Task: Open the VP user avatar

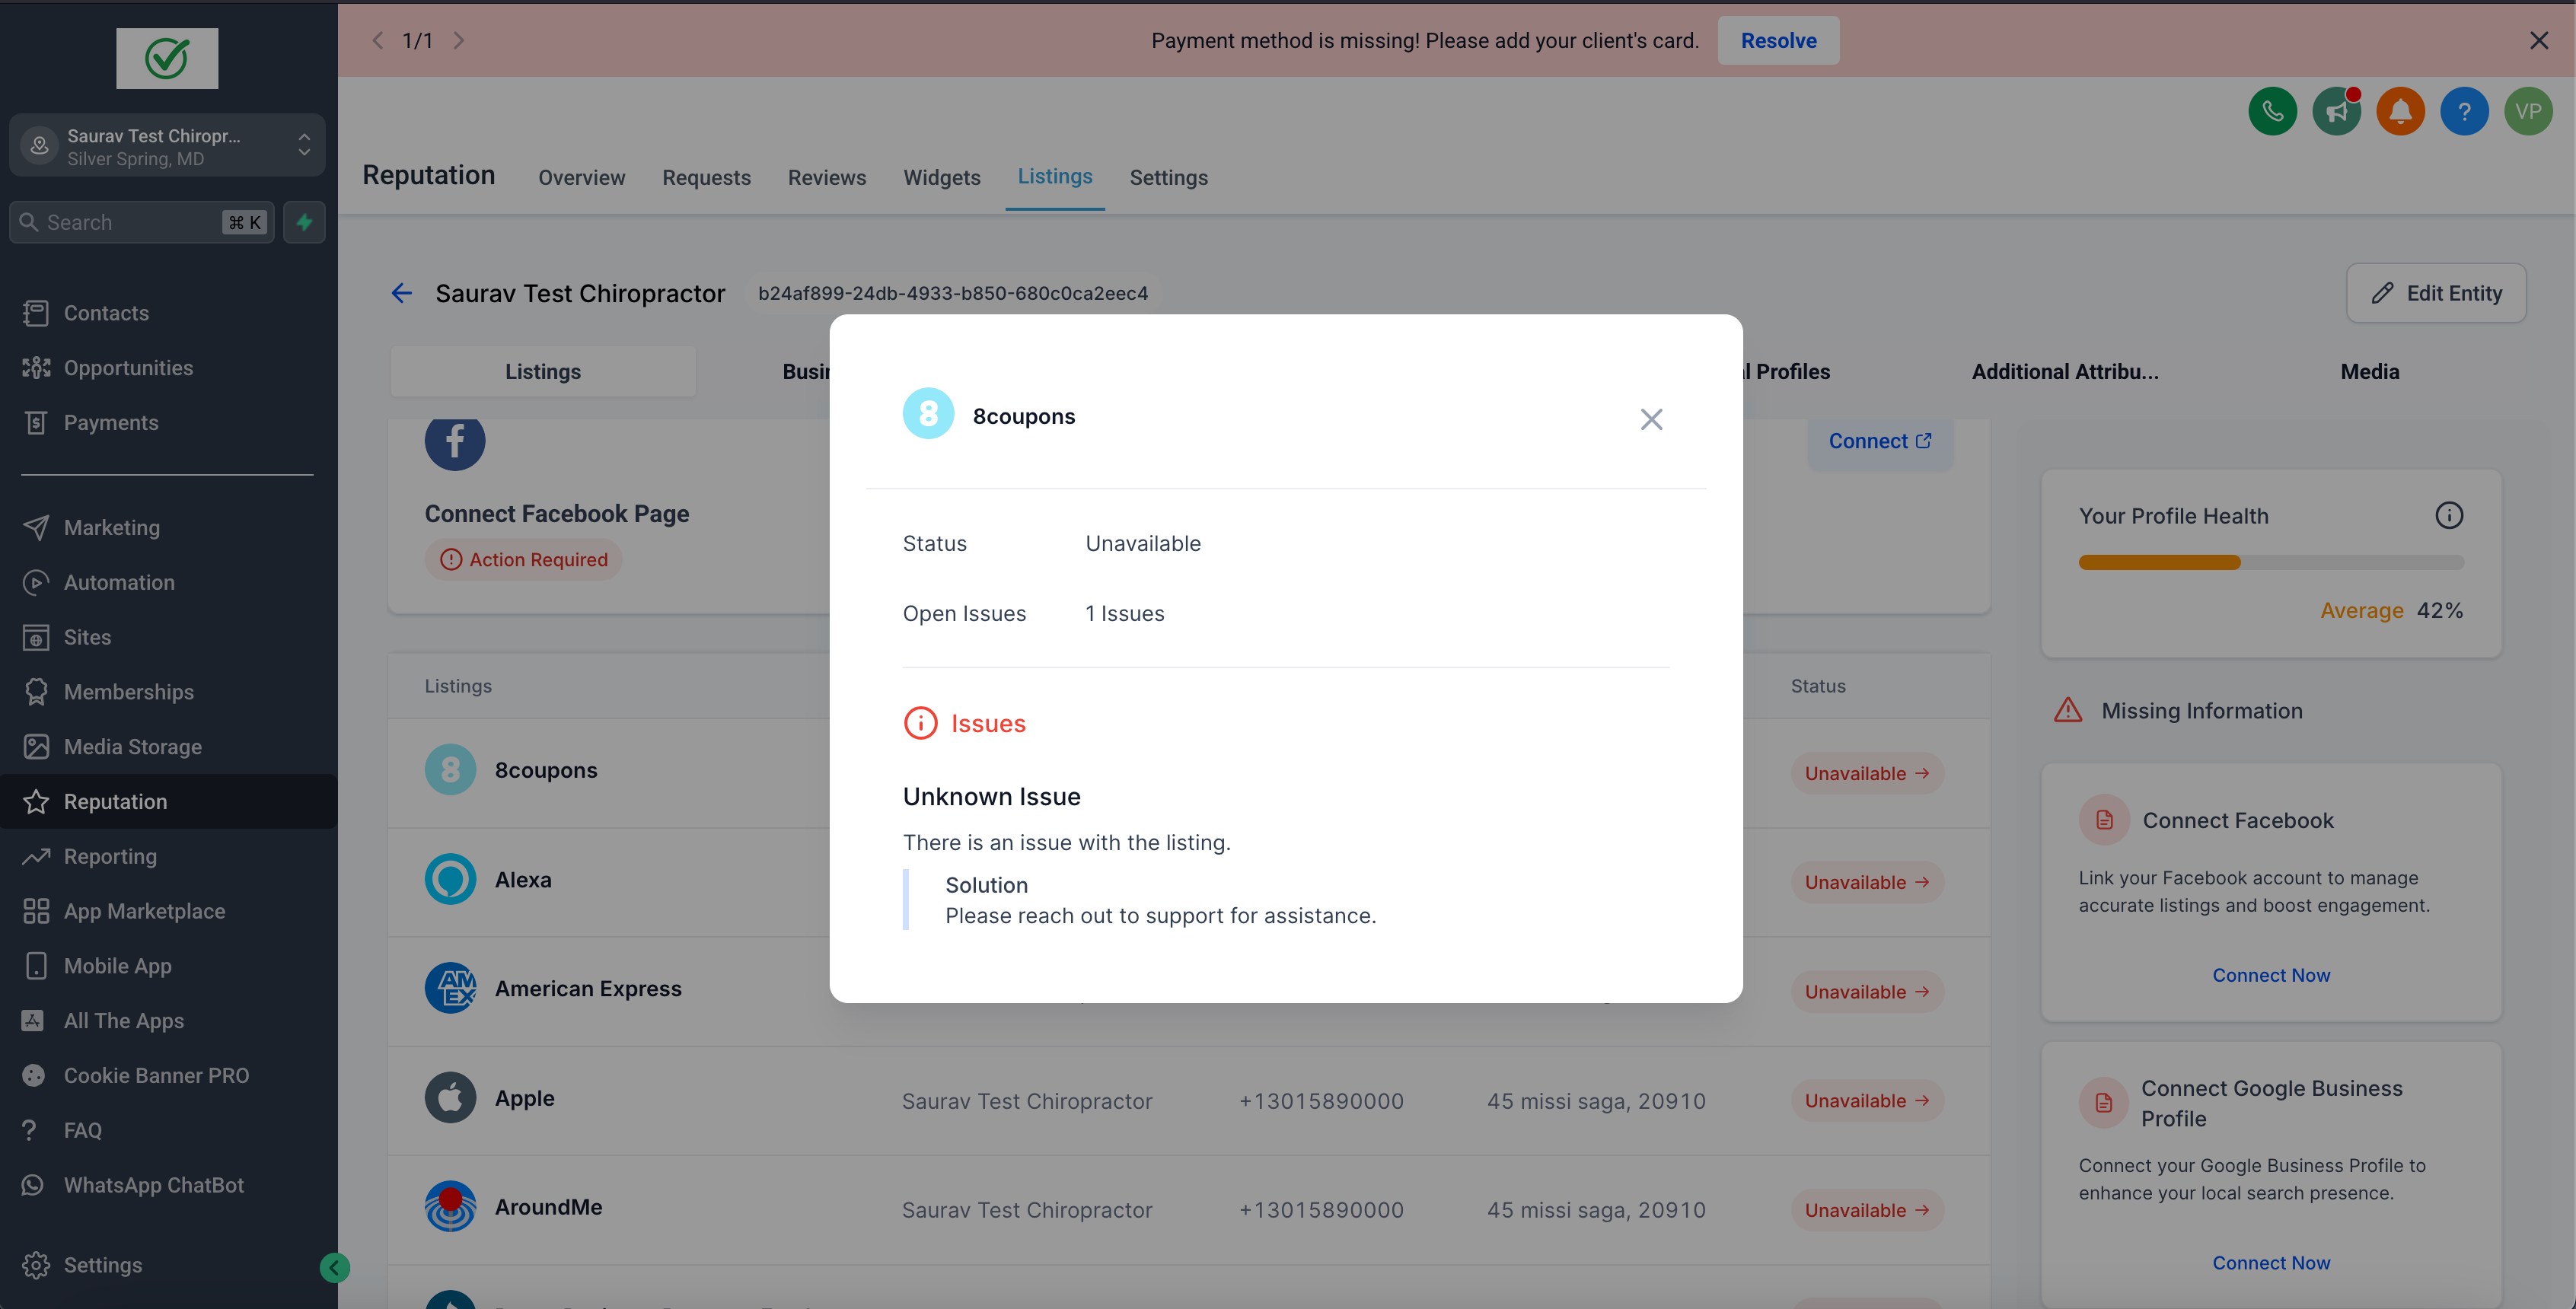Action: coord(2527,111)
